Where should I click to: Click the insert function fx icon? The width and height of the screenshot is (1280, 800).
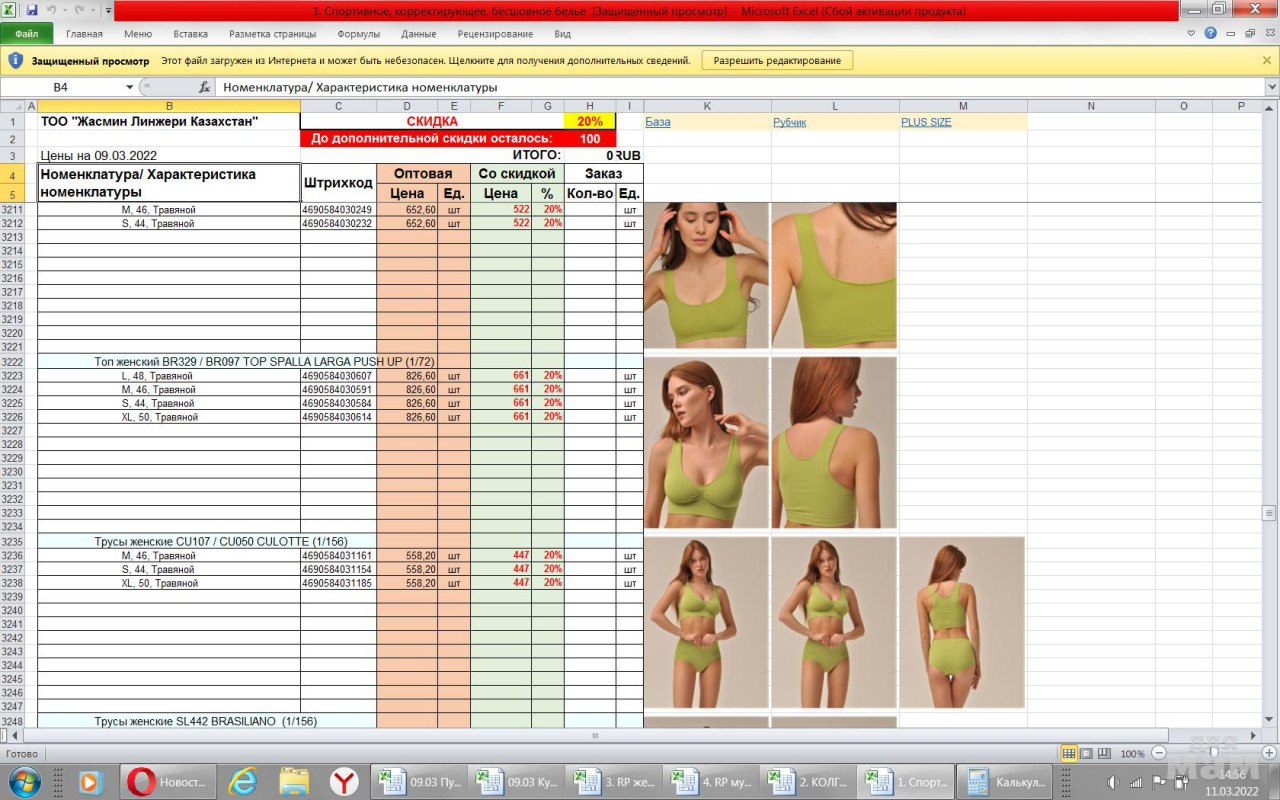coord(205,87)
